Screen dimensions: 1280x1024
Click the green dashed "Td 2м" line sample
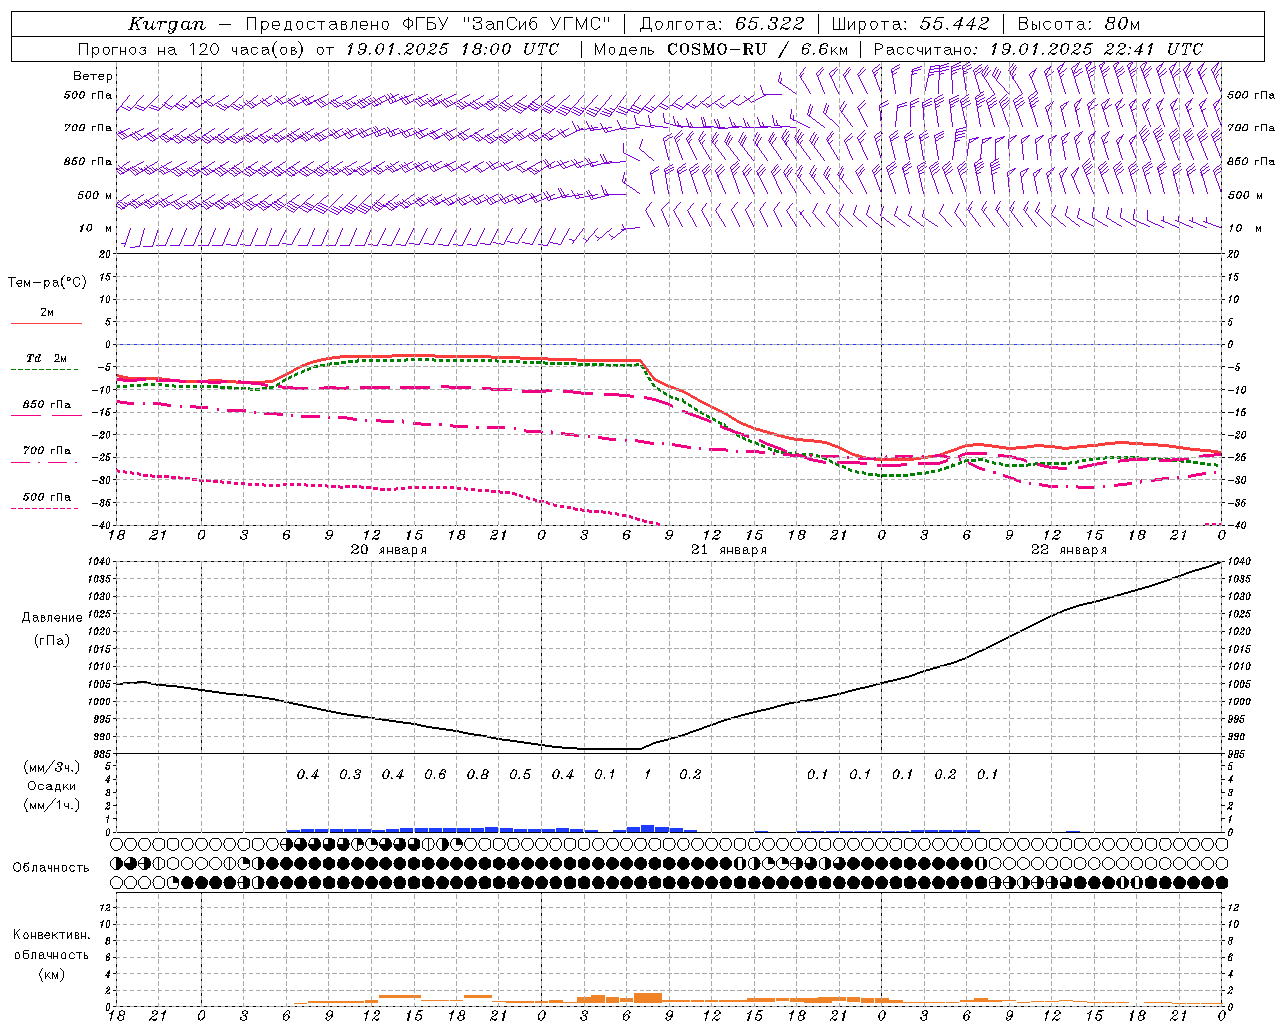(x=45, y=370)
